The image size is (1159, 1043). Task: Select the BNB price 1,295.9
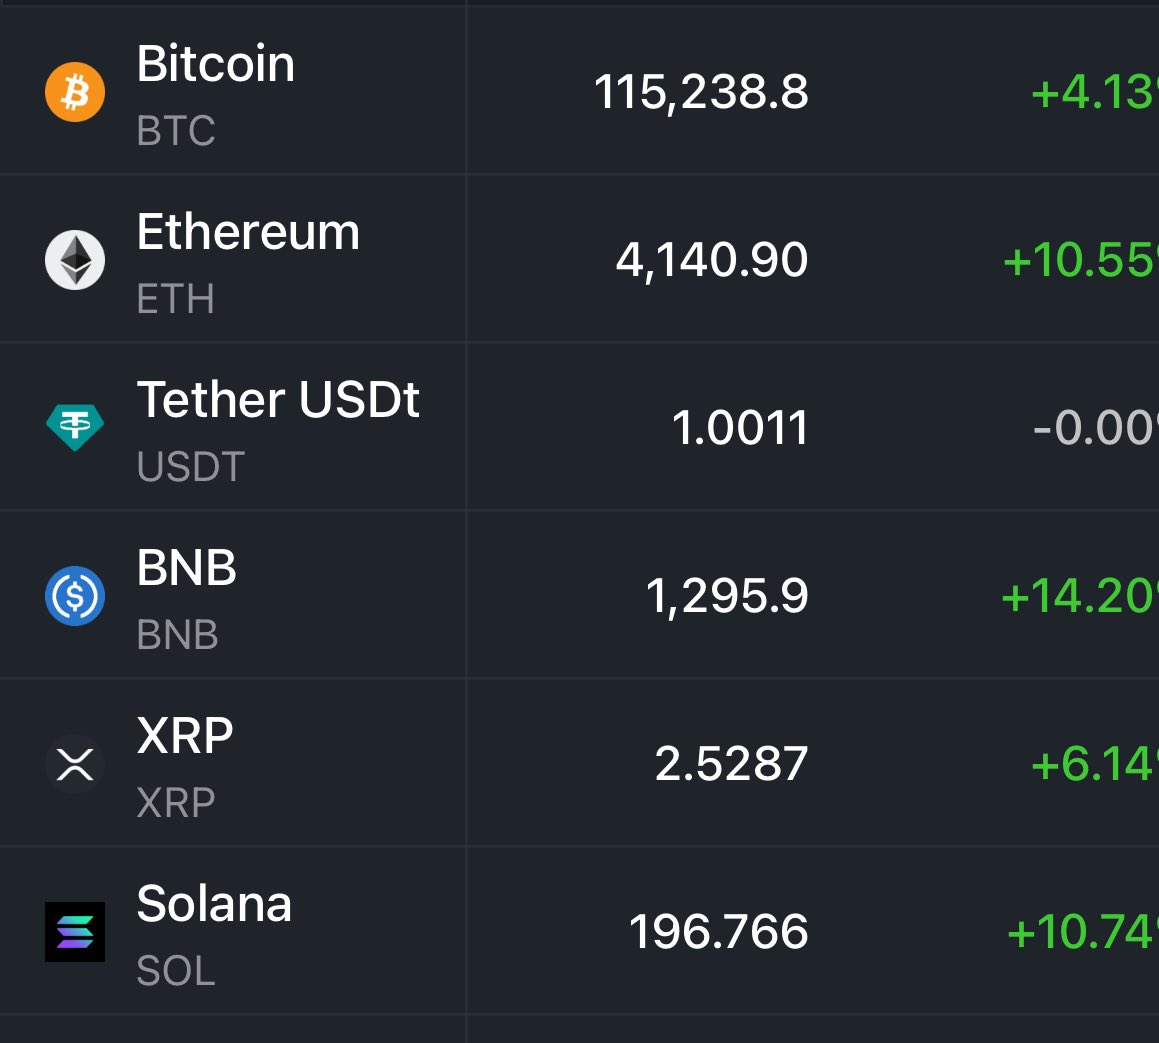[x=727, y=597]
